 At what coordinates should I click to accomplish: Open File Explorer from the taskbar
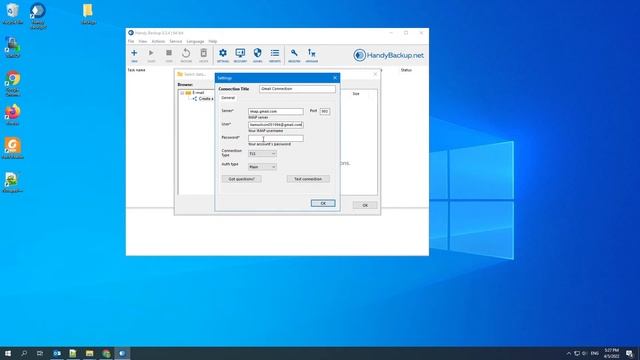89,353
